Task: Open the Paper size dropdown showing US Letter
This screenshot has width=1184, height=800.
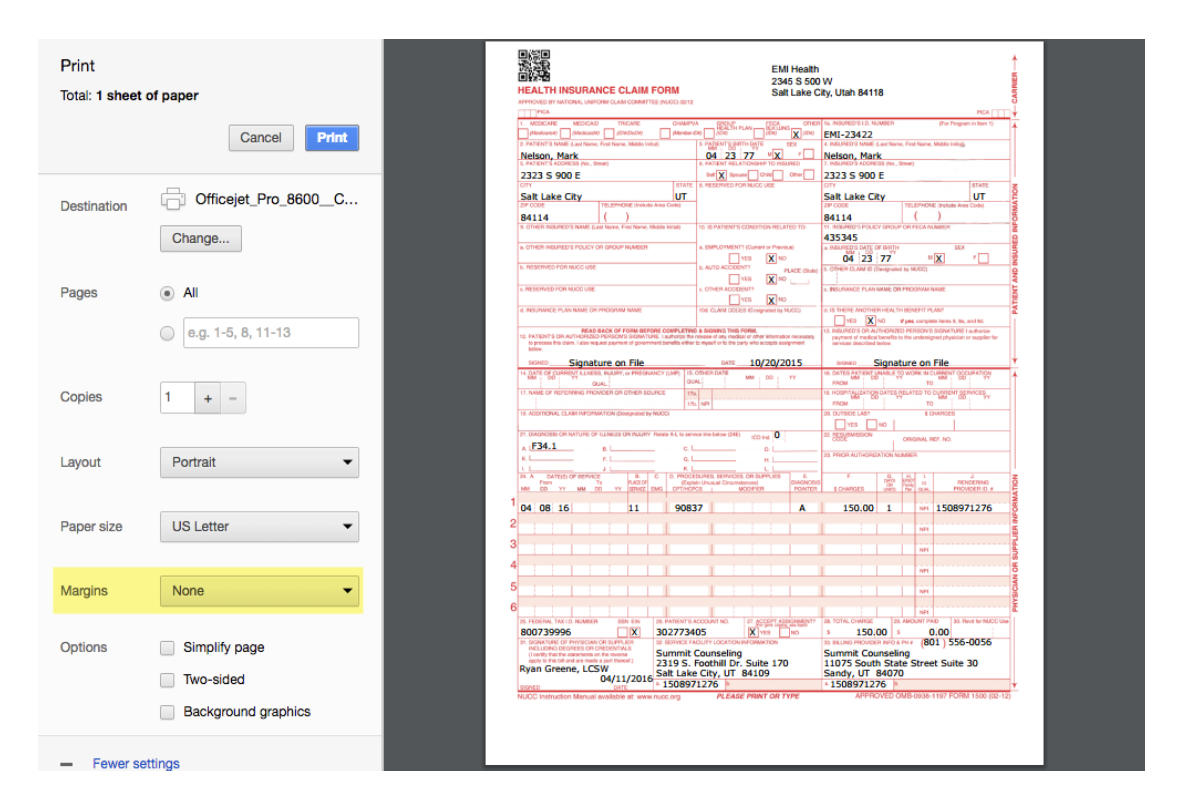Action: click(x=259, y=526)
